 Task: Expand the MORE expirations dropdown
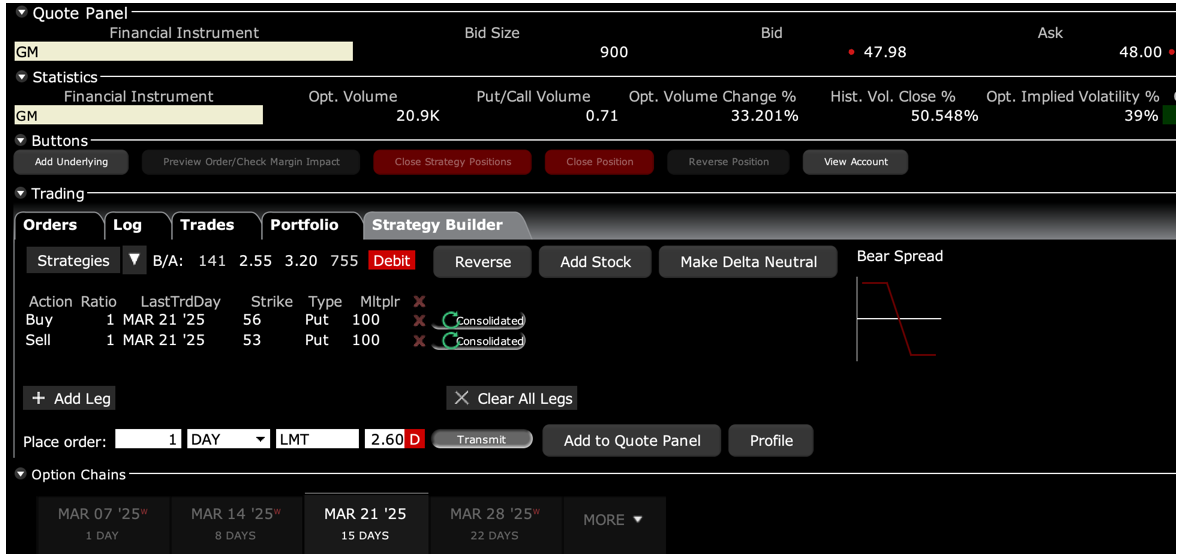click(x=612, y=520)
